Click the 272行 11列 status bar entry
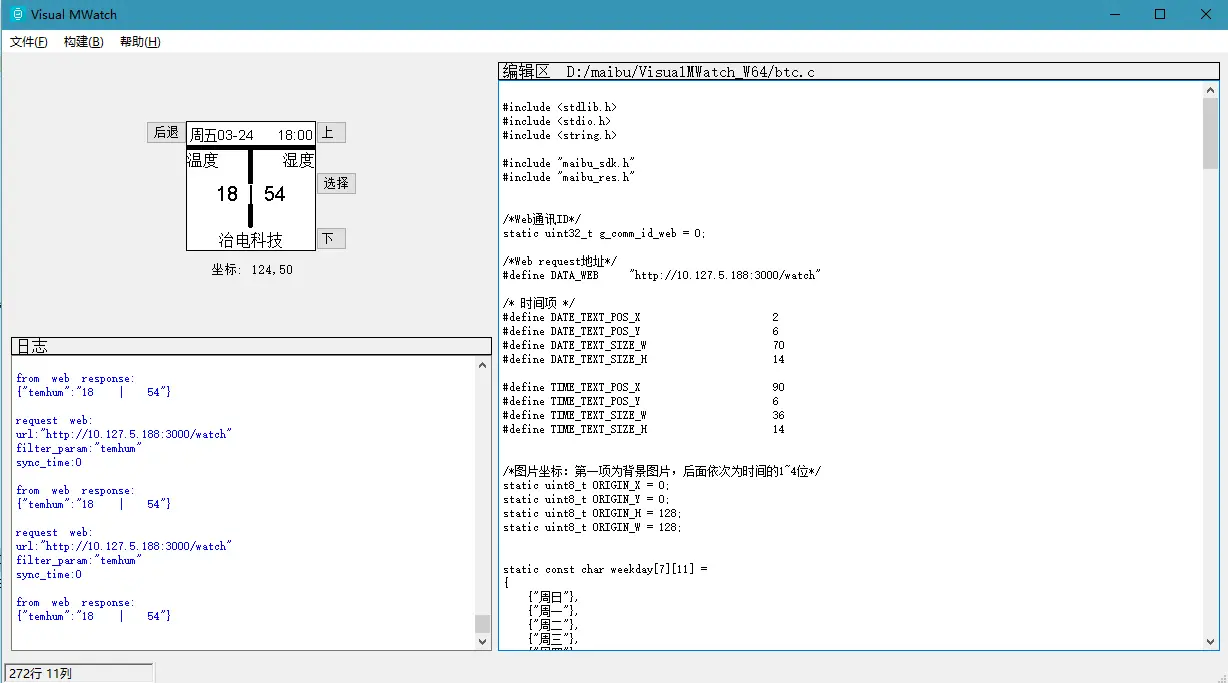The image size is (1228, 683). (x=79, y=673)
